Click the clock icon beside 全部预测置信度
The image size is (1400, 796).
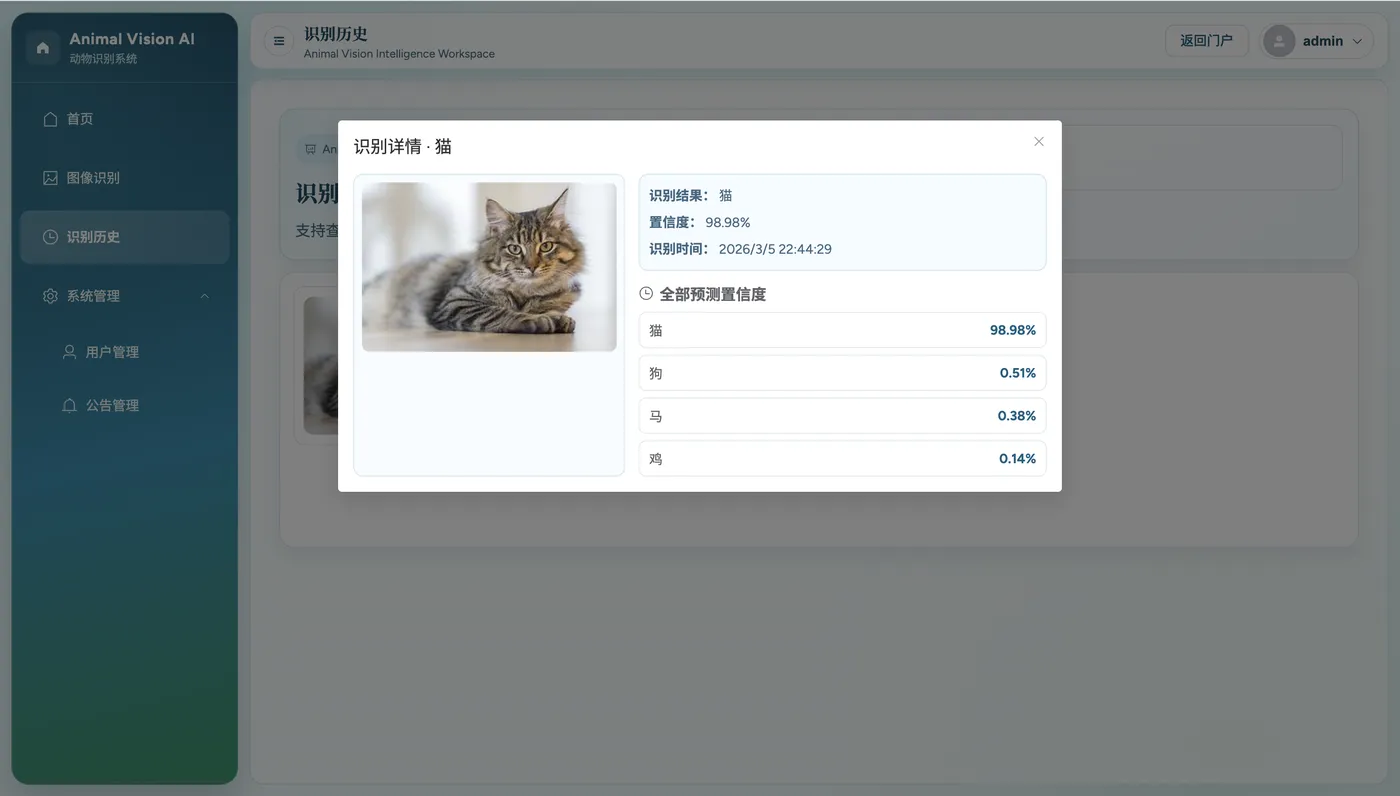[648, 293]
